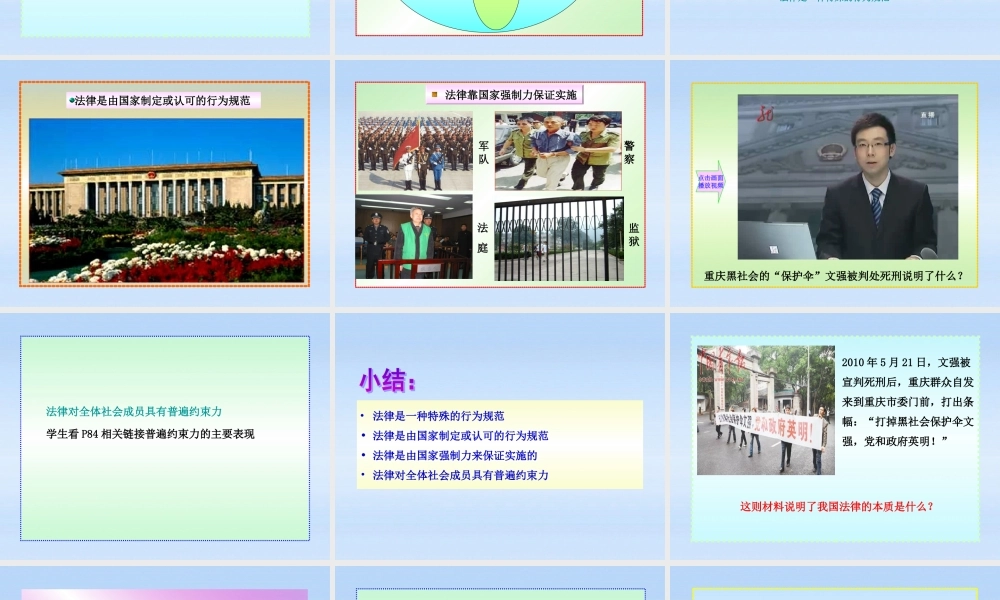Screen dimensions: 1000x600
Task: Click the paragraph starting 2010年5月21日，文强被
Action: (908, 402)
